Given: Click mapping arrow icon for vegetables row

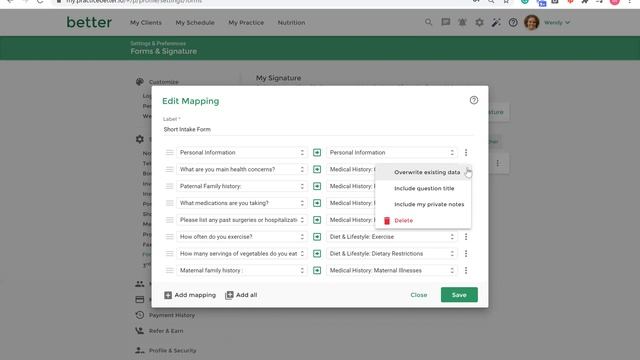Looking at the screenshot, I should click(317, 253).
